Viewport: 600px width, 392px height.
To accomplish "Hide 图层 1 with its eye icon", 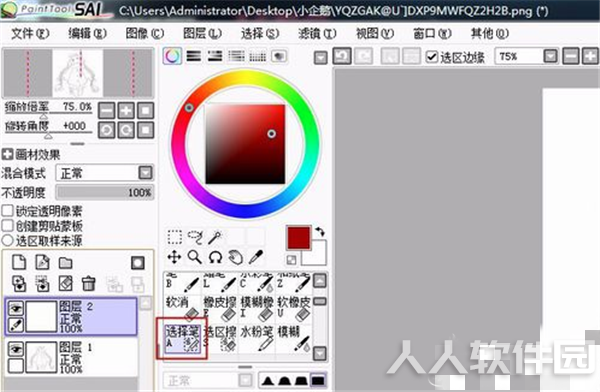I will coord(16,349).
